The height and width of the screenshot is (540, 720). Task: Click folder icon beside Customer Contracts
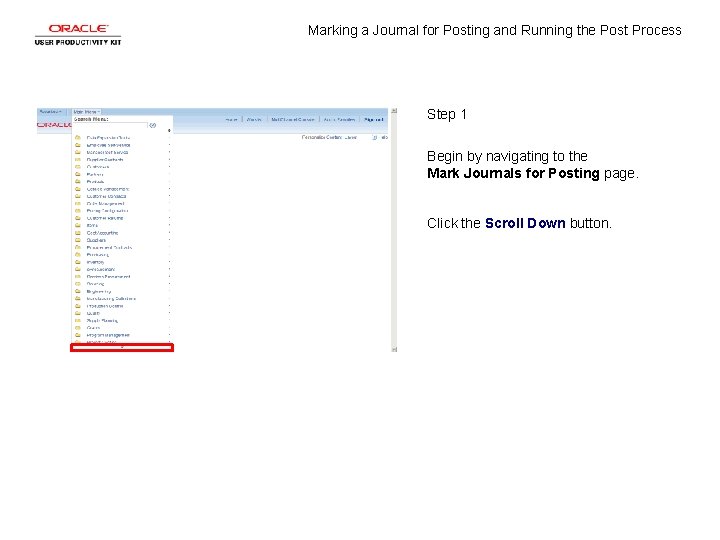78,196
